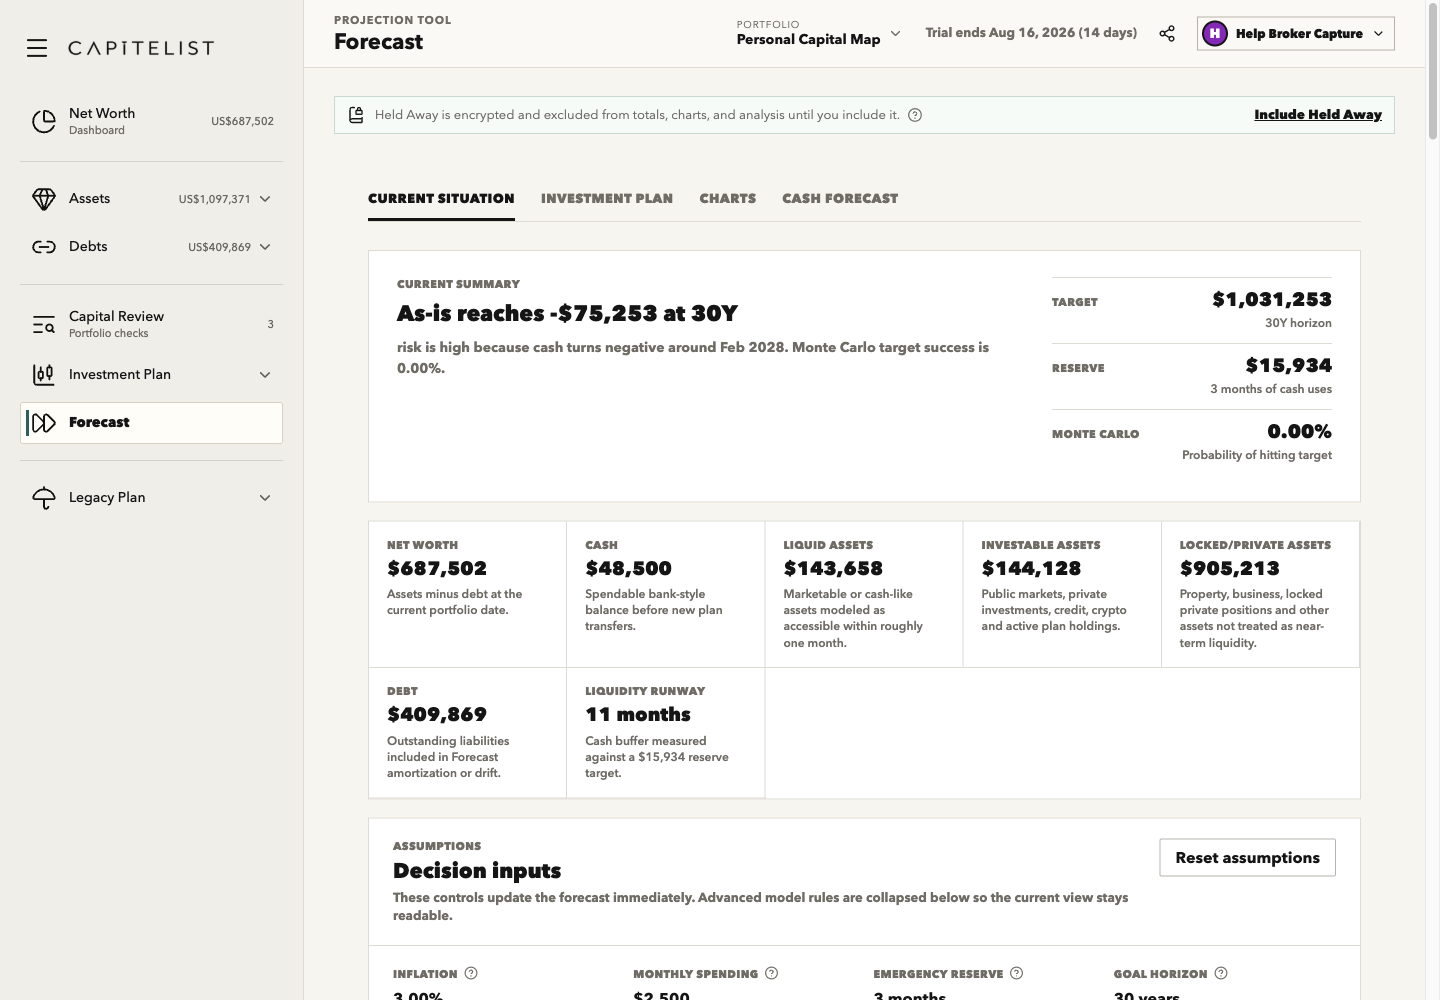Click the Debt $409,869 value

pos(437,715)
